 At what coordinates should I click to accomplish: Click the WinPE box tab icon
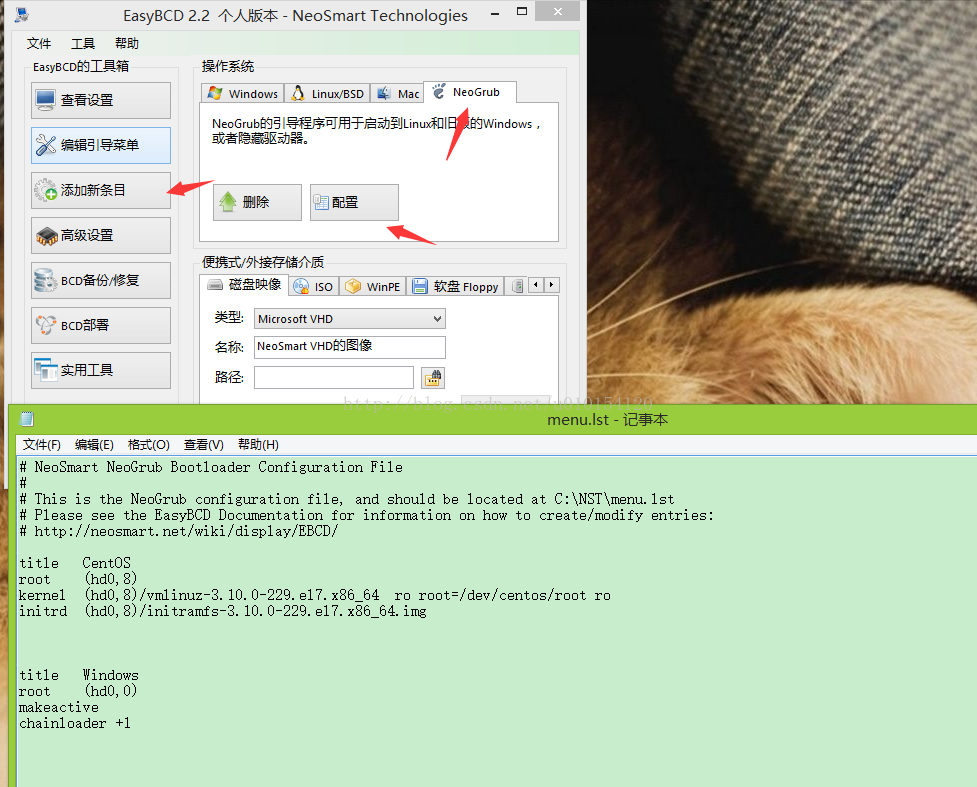pos(353,286)
